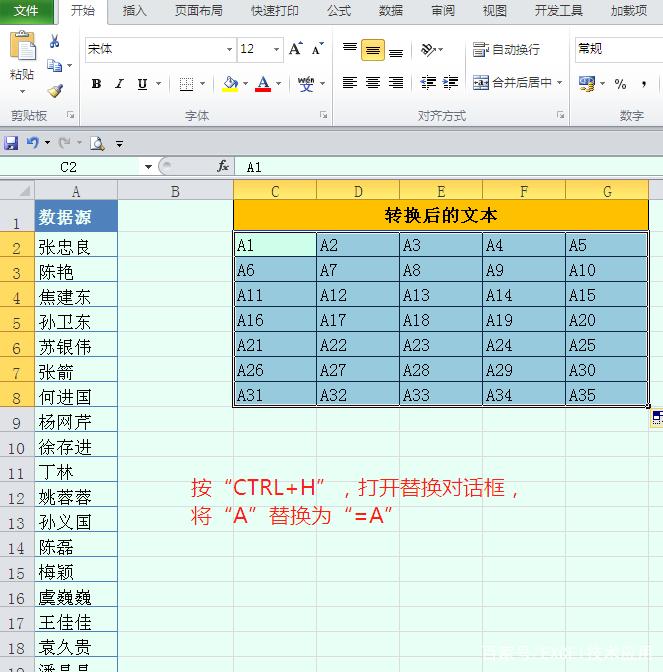663x672 pixels.
Task: Switch to 插入 tab
Action: 134,11
